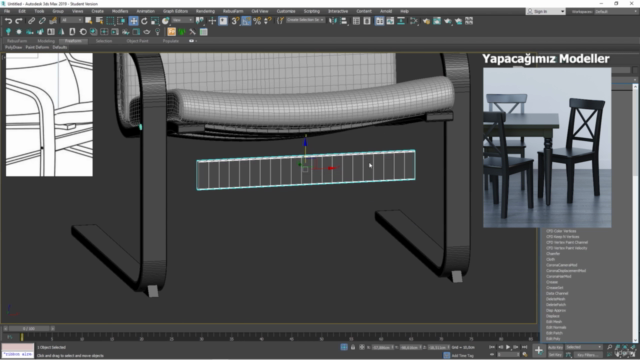
Task: Toggle the Isolate Selection icon
Action: point(344,347)
